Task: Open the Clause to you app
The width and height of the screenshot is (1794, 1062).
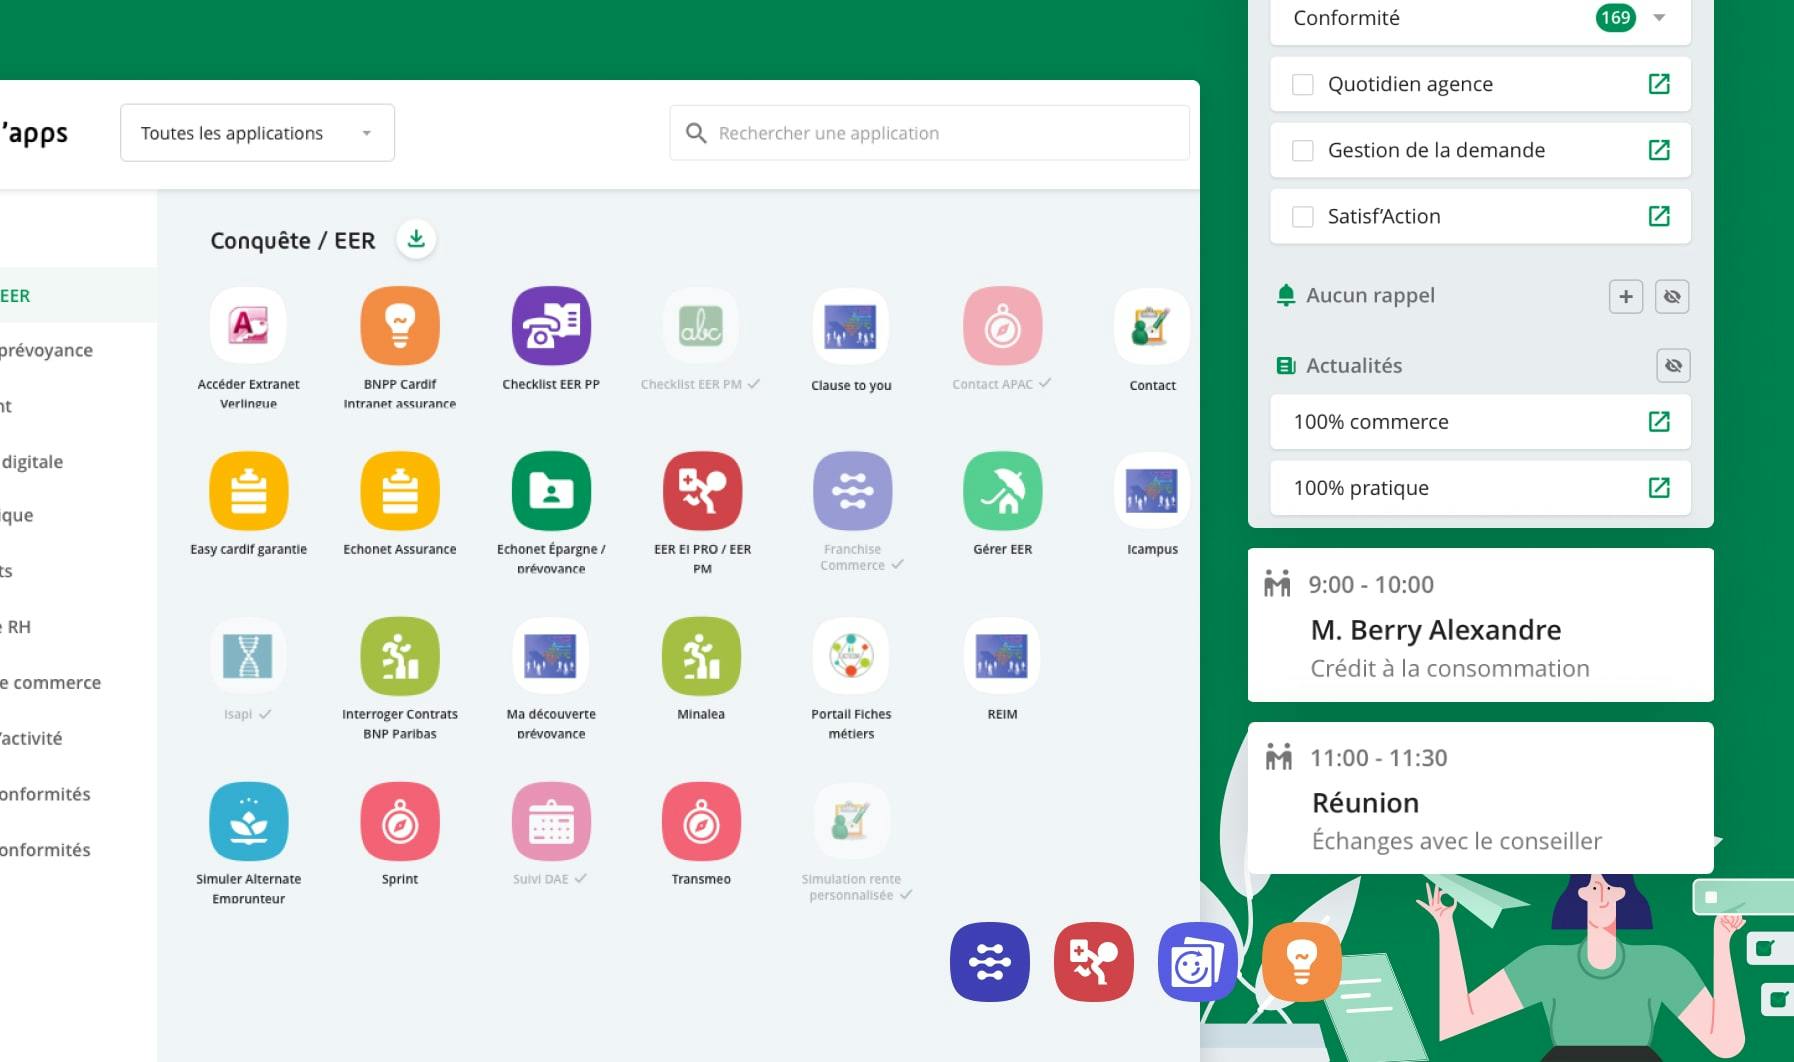Action: tap(851, 326)
